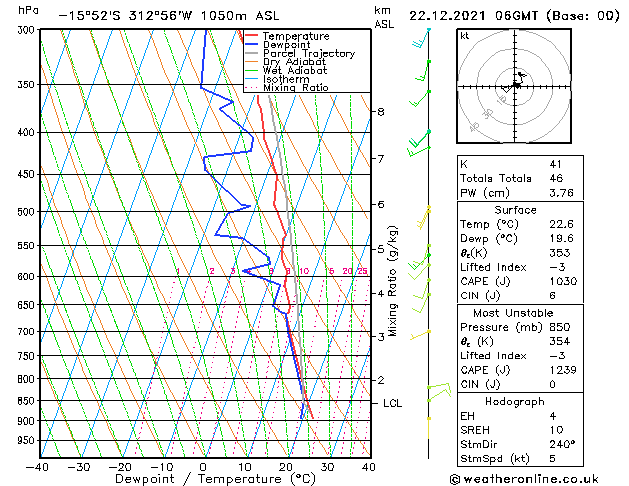Click the 'Mixing Ratio (g/kg)' vertical label
The image size is (629, 486).
coord(393,281)
